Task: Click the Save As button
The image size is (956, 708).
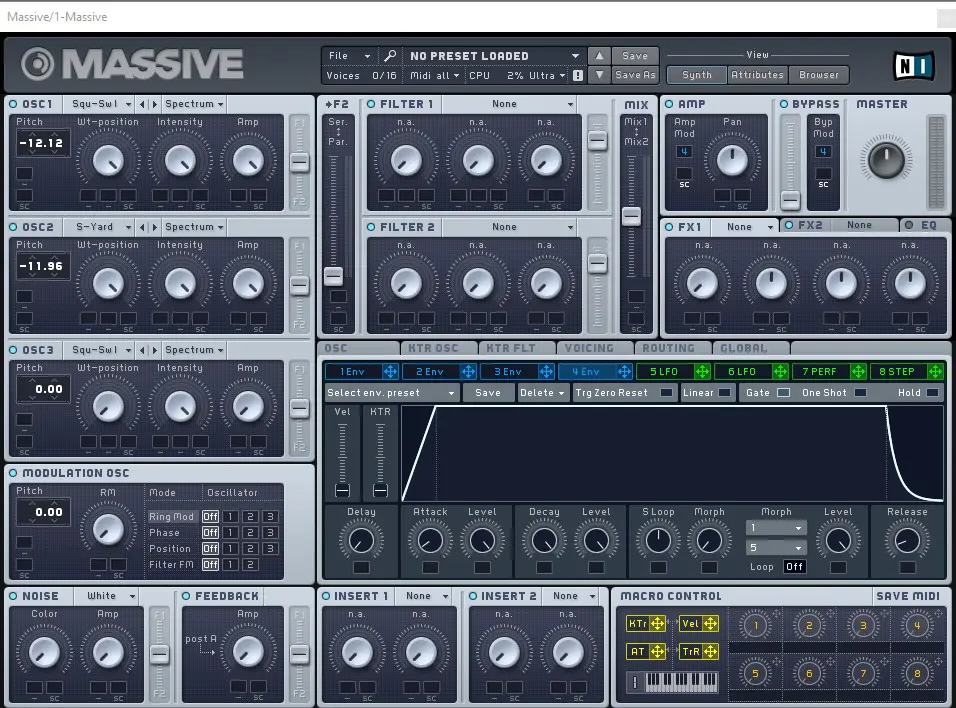Action: point(635,75)
